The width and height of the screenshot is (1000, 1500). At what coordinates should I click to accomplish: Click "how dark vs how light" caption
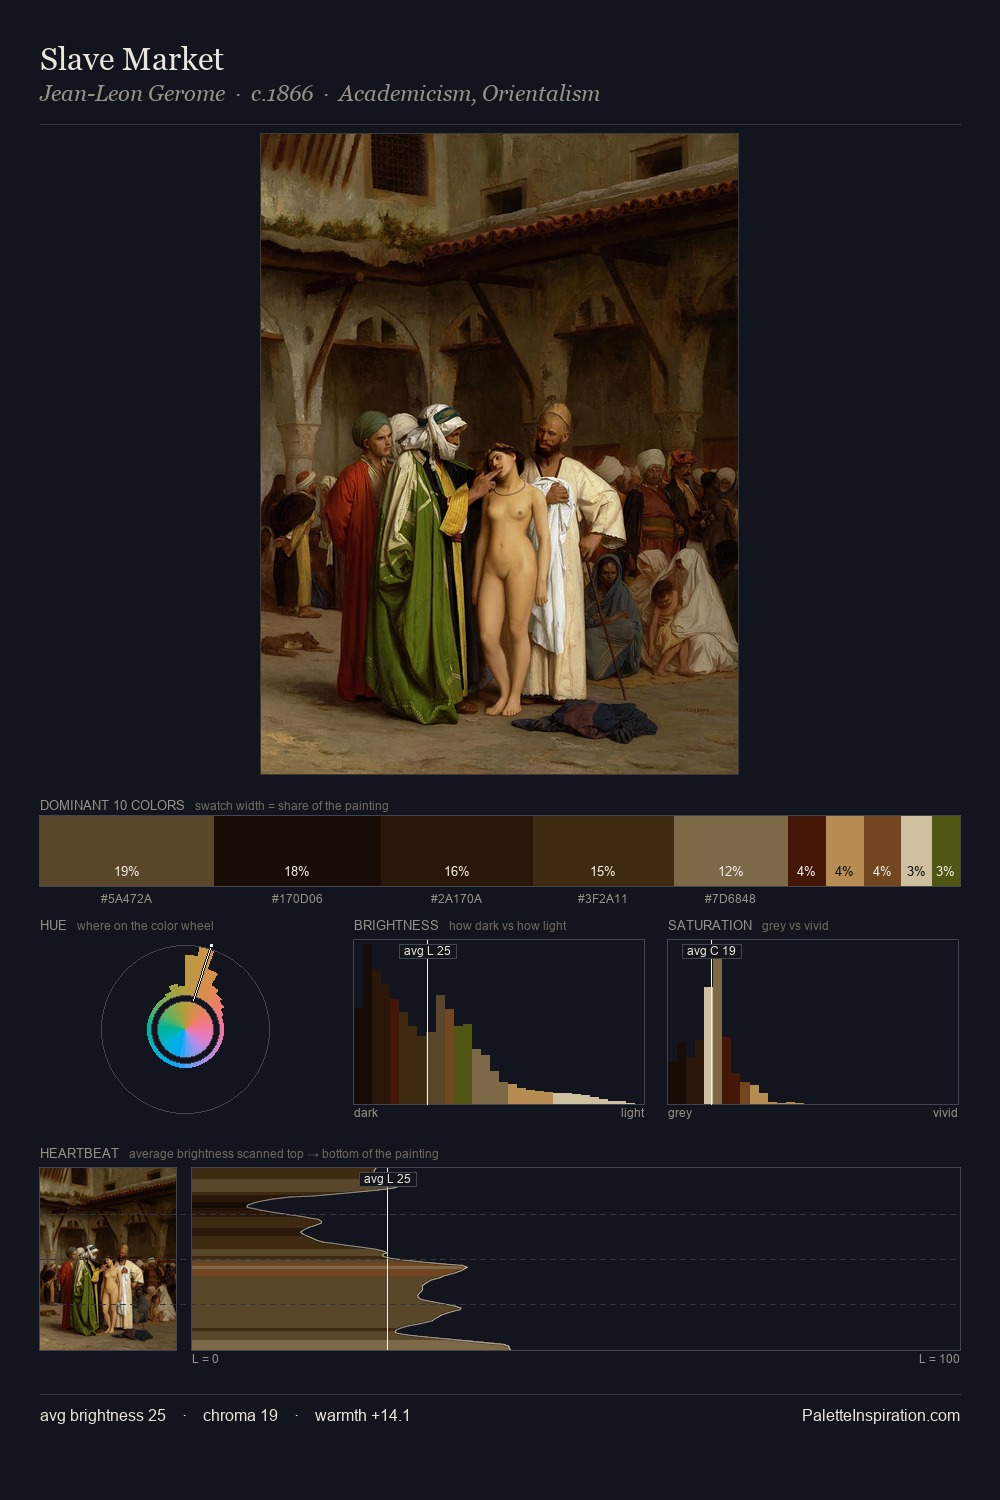click(507, 926)
